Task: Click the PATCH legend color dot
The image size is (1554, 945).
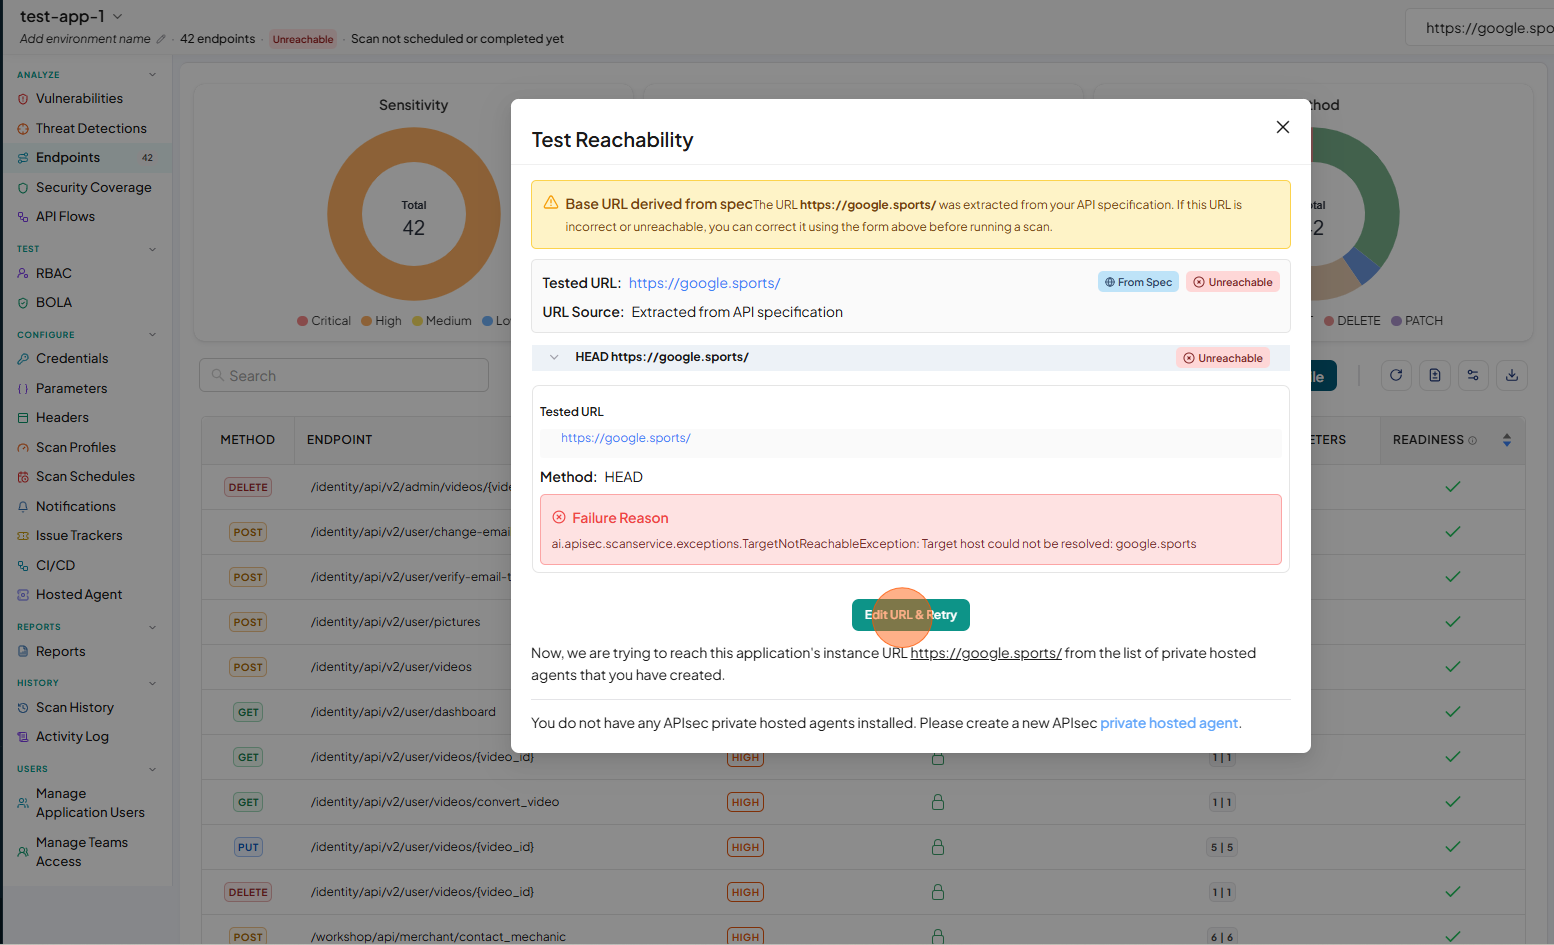Action: click(1396, 321)
